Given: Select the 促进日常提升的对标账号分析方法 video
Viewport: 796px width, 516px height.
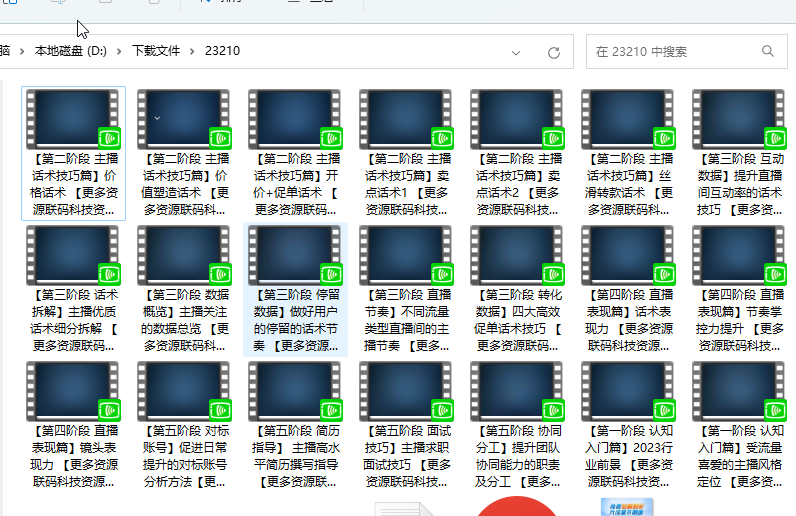Looking at the screenshot, I should tap(184, 426).
